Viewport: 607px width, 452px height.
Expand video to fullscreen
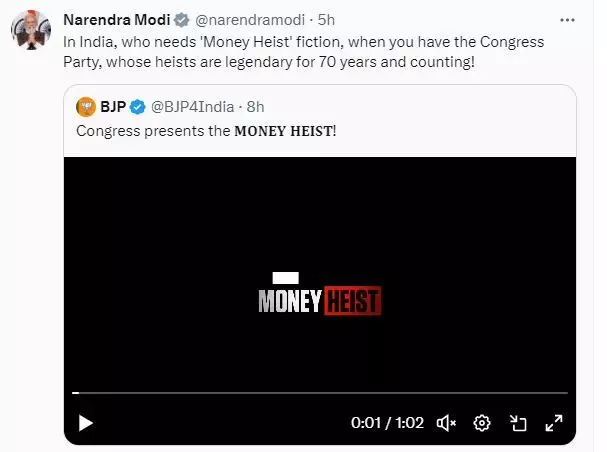pos(551,423)
